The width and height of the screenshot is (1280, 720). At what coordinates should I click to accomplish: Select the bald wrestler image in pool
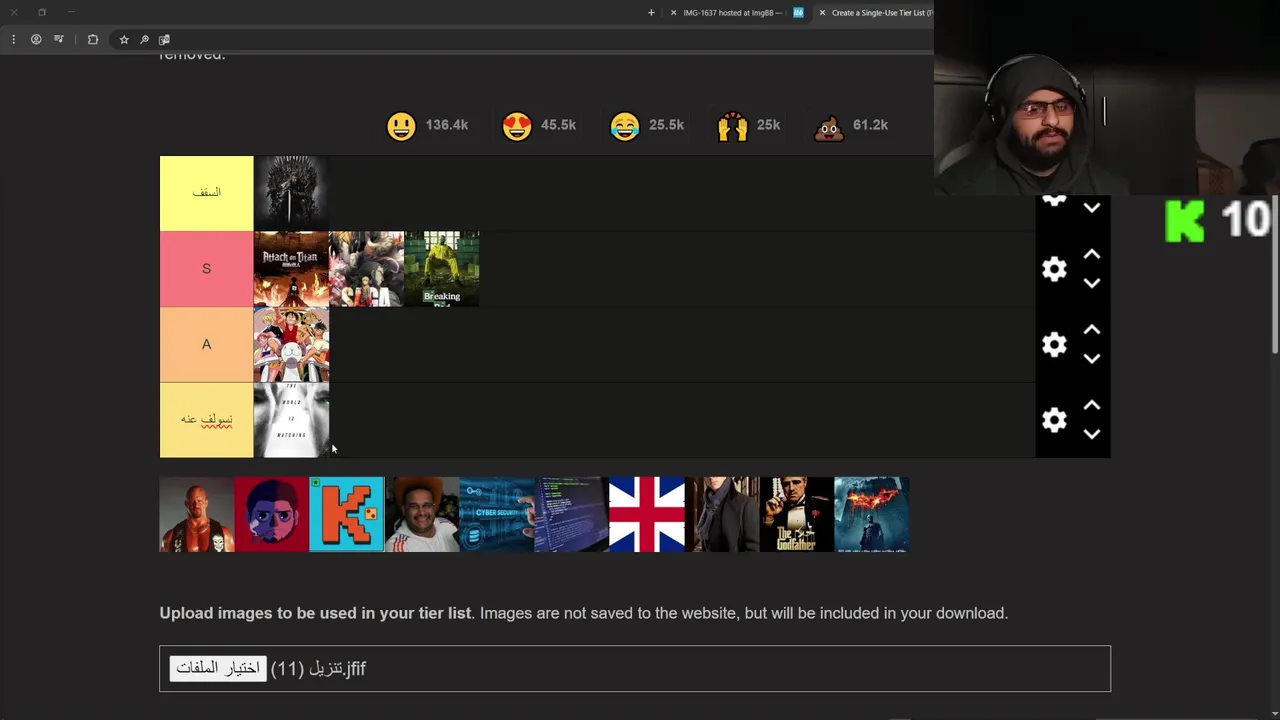[x=197, y=514]
